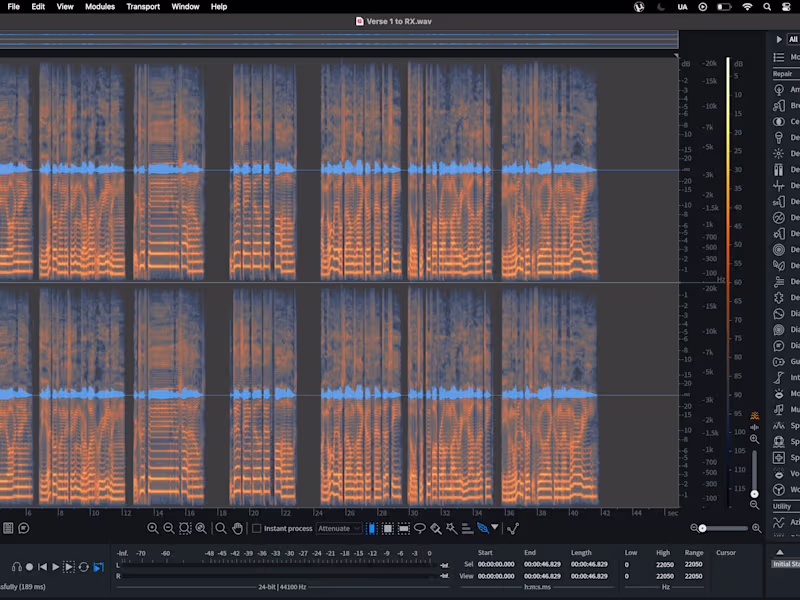Toggle the time selection tool
Viewport: 800px width, 600px height.
click(x=372, y=528)
